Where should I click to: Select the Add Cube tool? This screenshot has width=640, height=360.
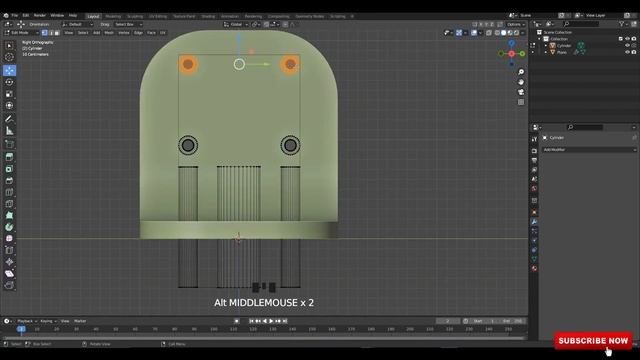point(9,144)
